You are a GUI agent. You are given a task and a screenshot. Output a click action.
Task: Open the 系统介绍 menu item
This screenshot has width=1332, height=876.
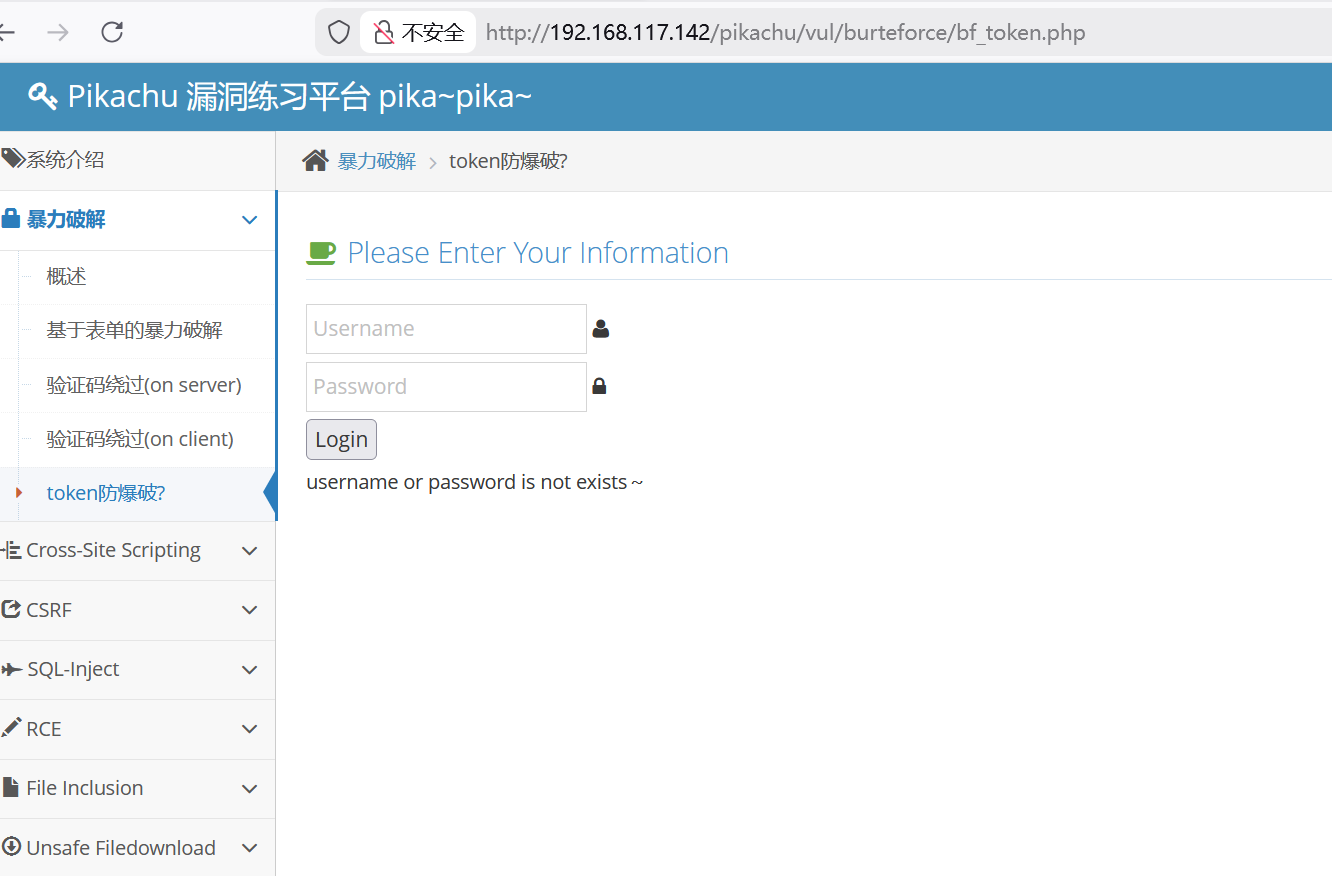point(137,160)
